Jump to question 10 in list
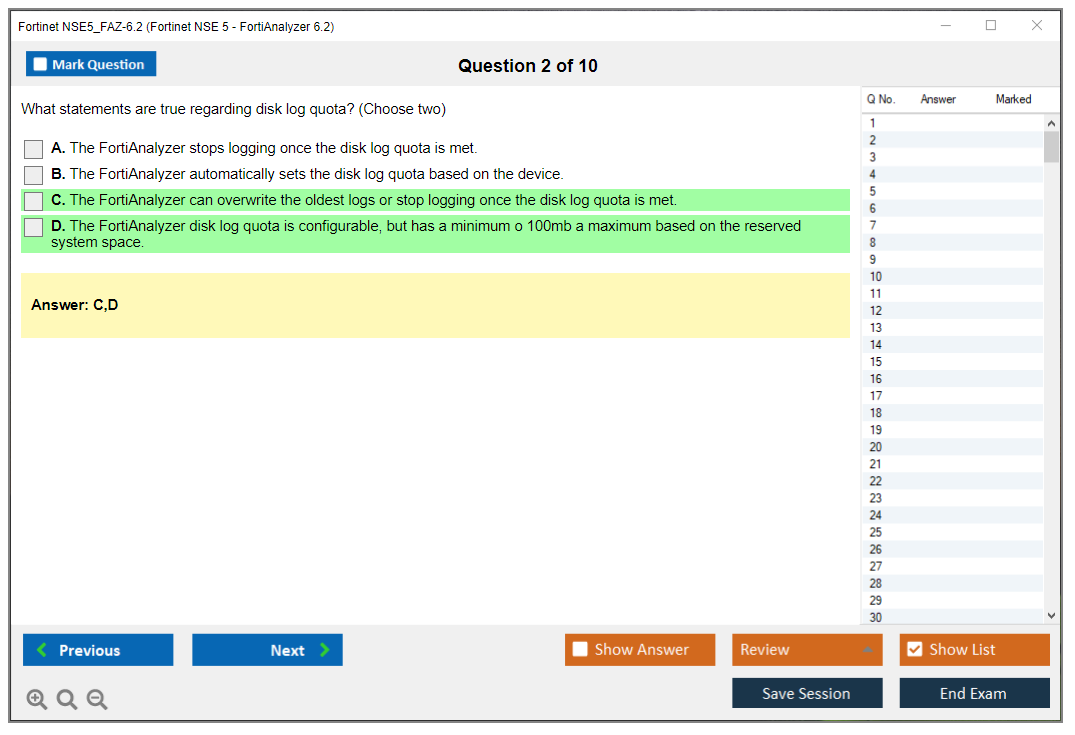1075x735 pixels. (876, 277)
